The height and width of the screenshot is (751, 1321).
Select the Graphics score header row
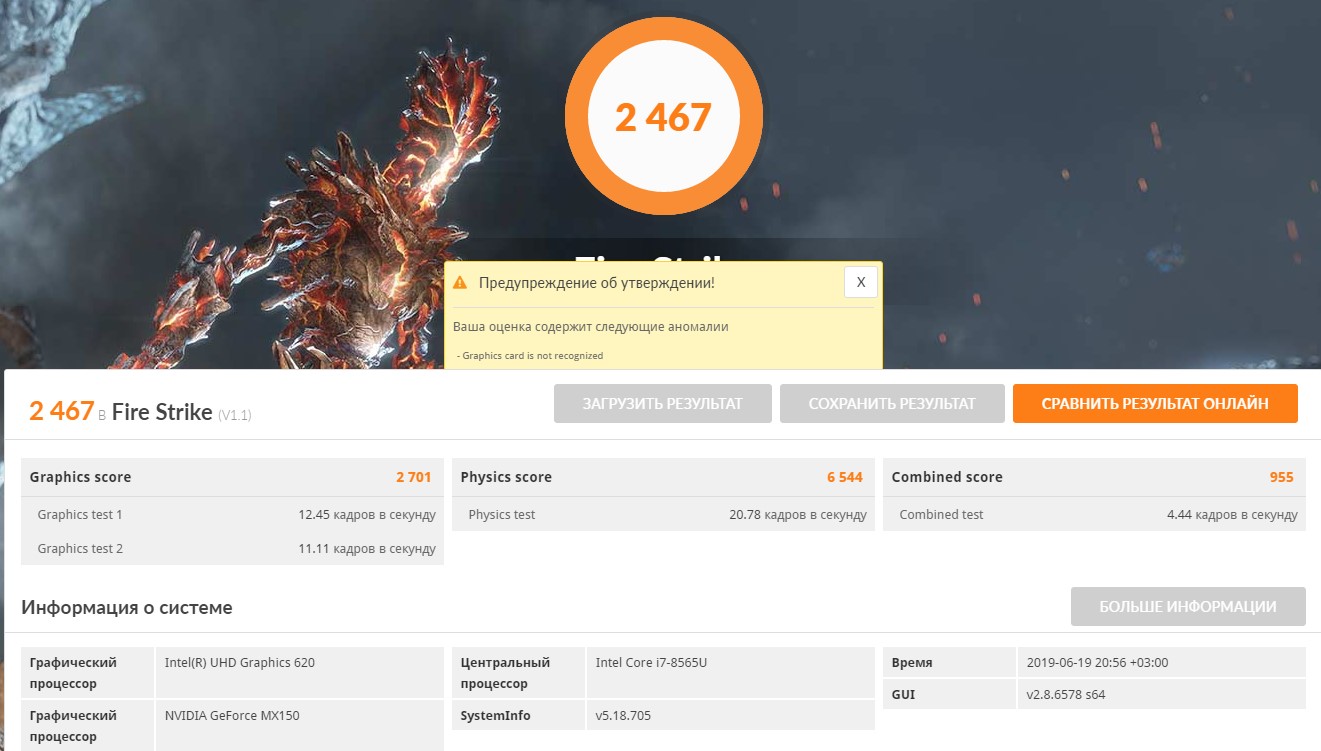[x=231, y=477]
